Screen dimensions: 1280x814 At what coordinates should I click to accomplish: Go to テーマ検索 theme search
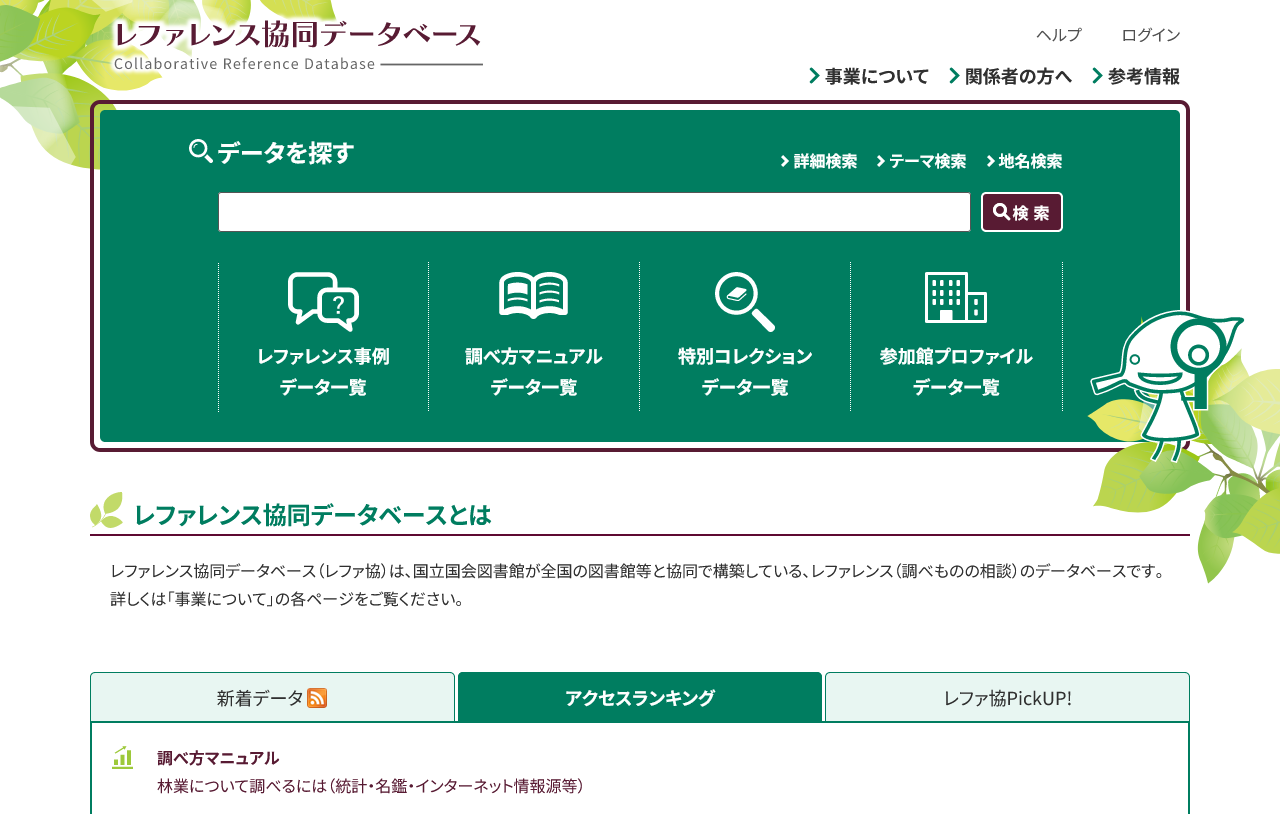point(922,161)
